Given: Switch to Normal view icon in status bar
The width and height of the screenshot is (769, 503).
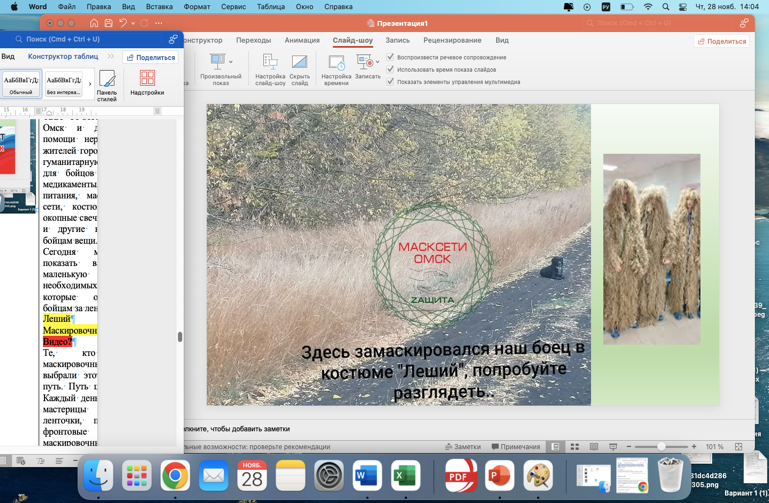Looking at the screenshot, I should pyautogui.click(x=555, y=447).
